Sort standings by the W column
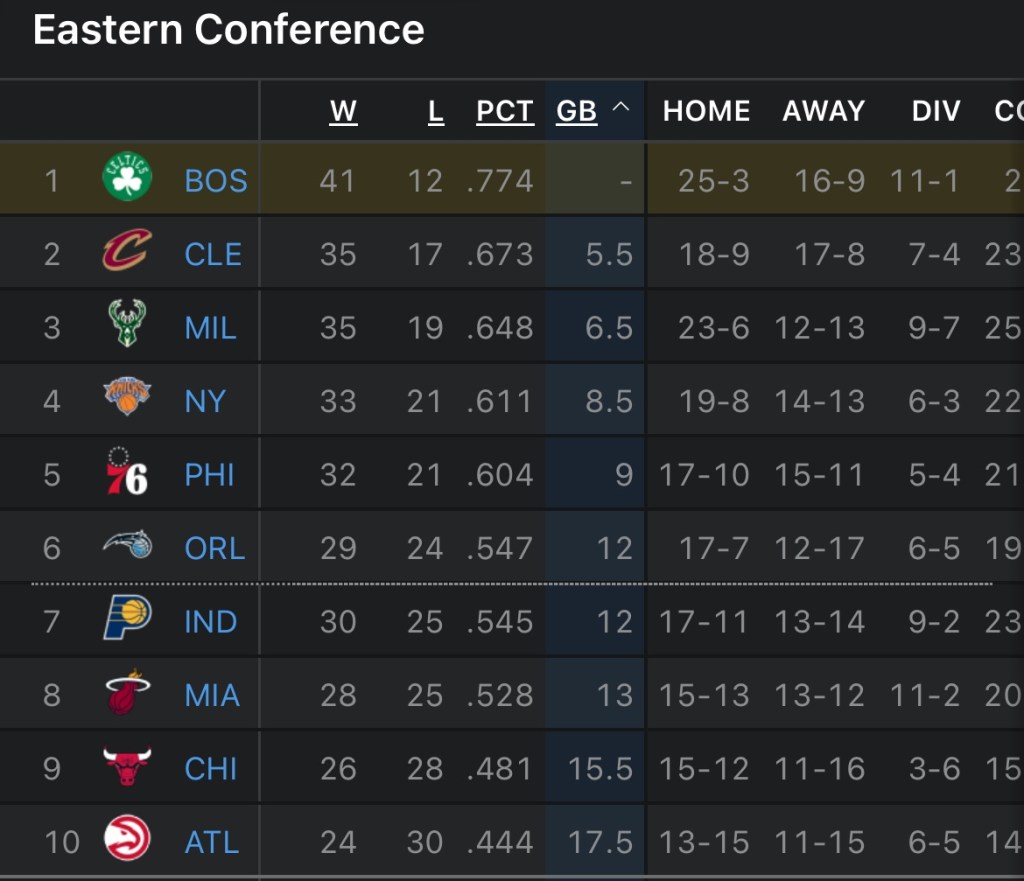The width and height of the screenshot is (1024, 881). coord(343,111)
